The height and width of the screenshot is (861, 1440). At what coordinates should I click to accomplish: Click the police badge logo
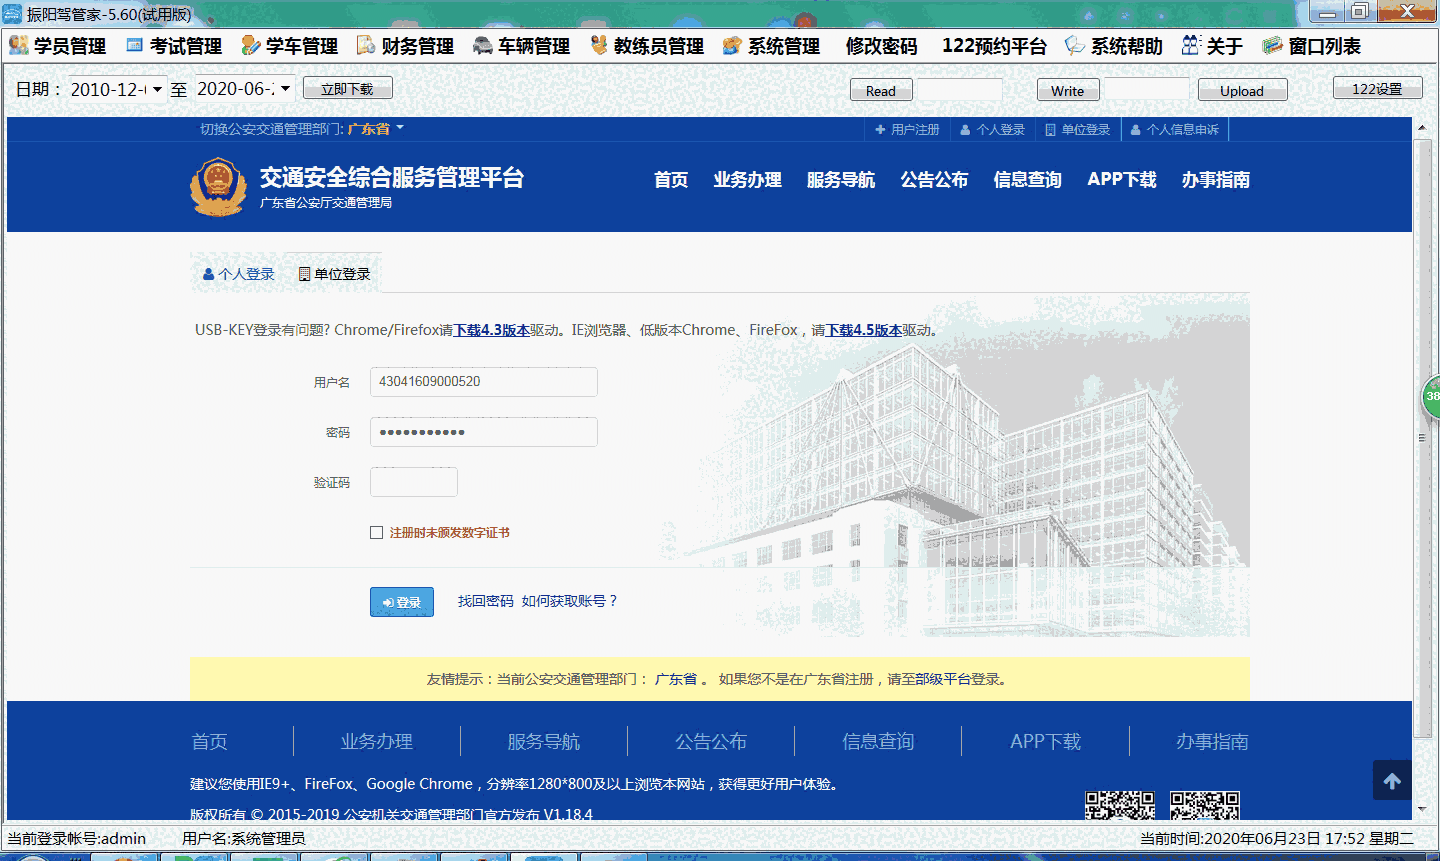tap(218, 186)
